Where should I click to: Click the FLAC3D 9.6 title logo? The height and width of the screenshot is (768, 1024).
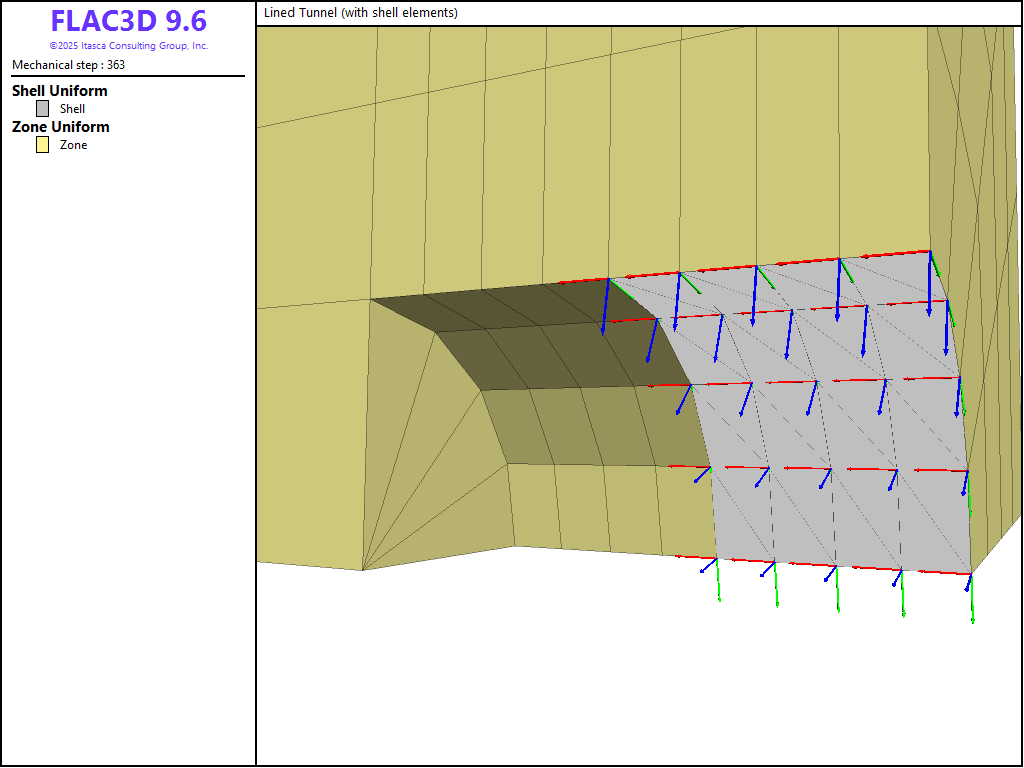128,22
